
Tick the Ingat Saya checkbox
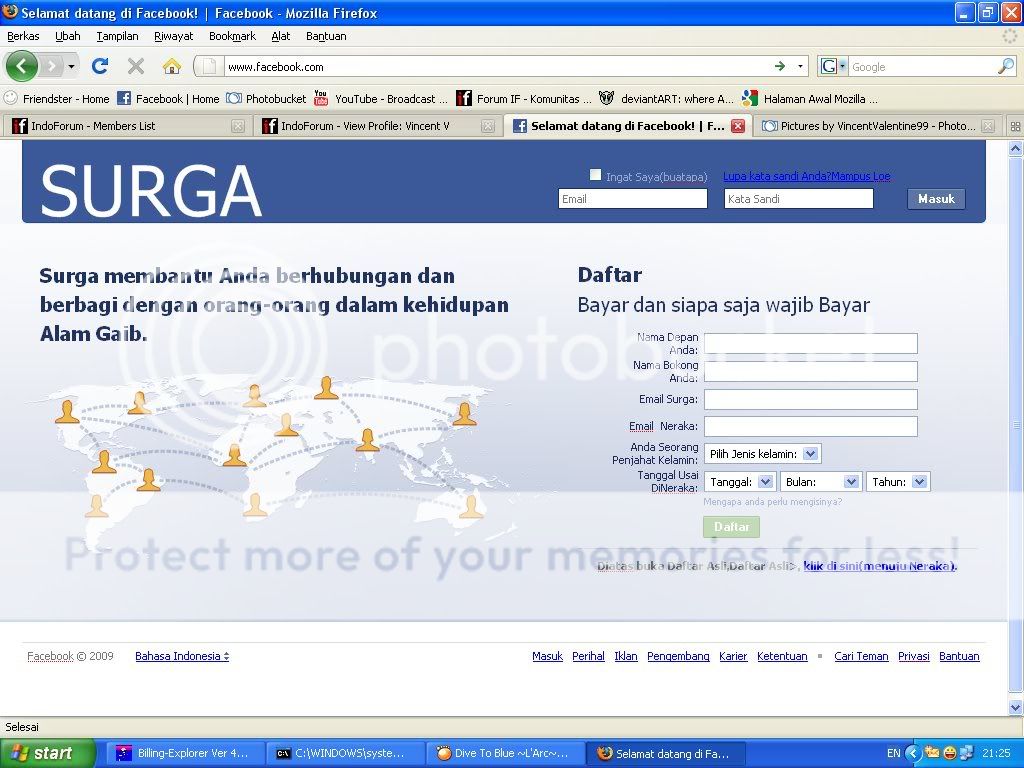(595, 174)
